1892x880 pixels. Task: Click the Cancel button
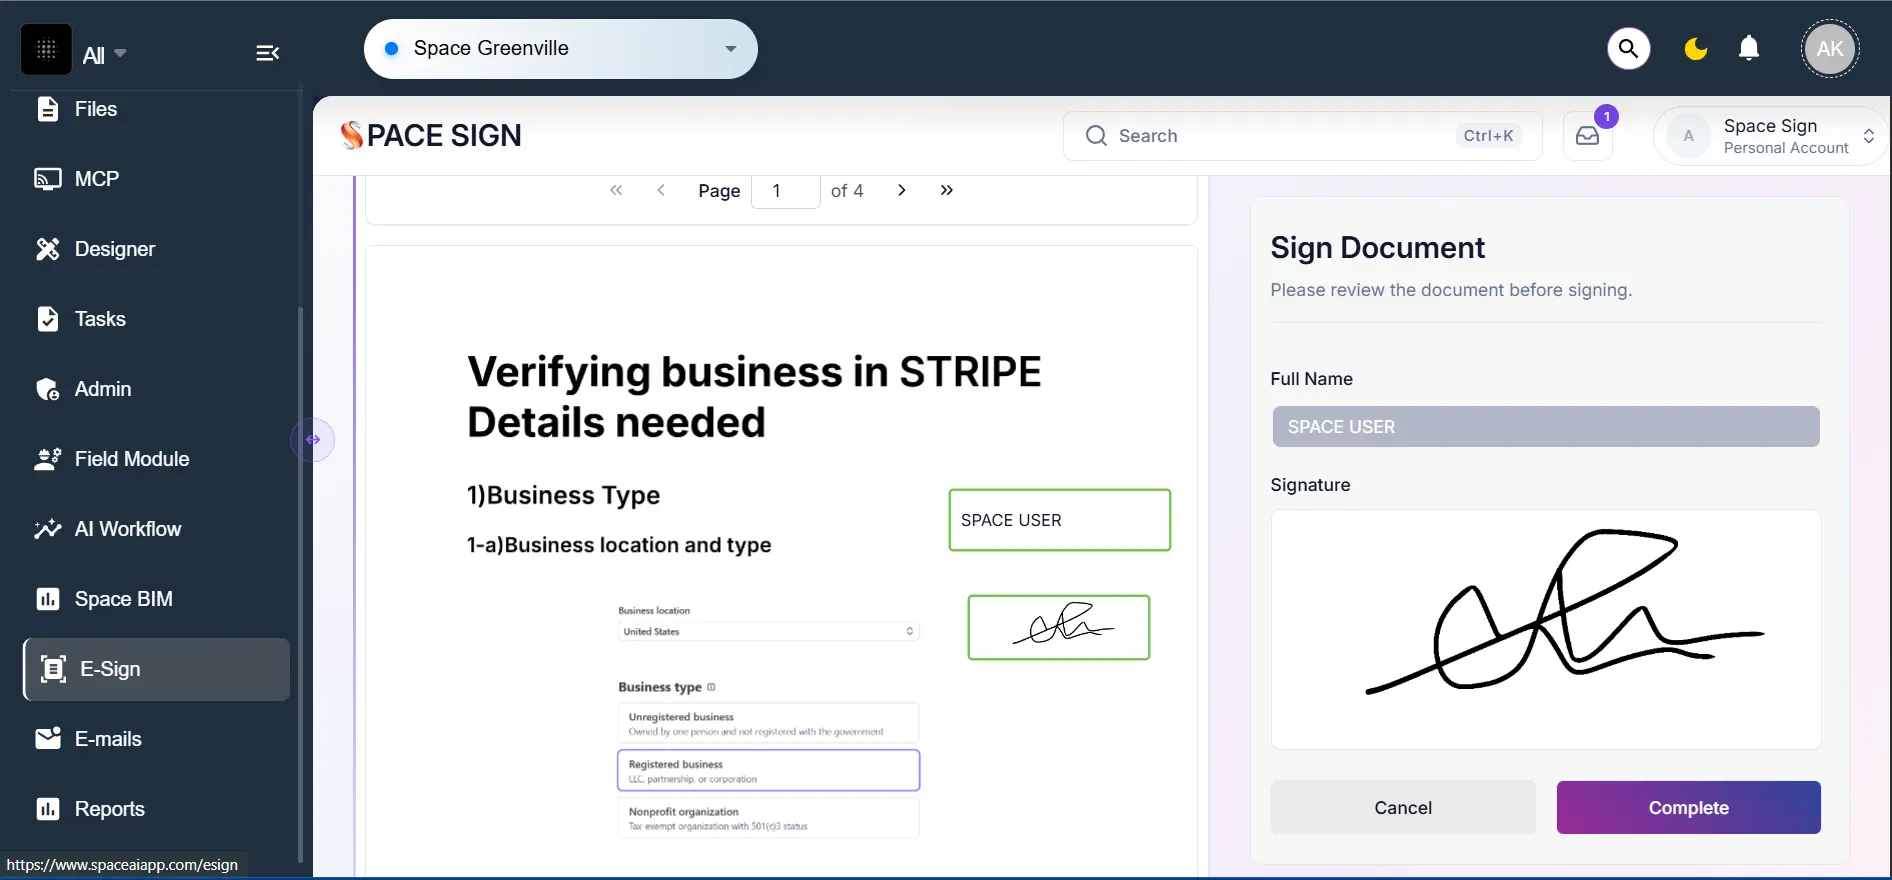click(1402, 807)
